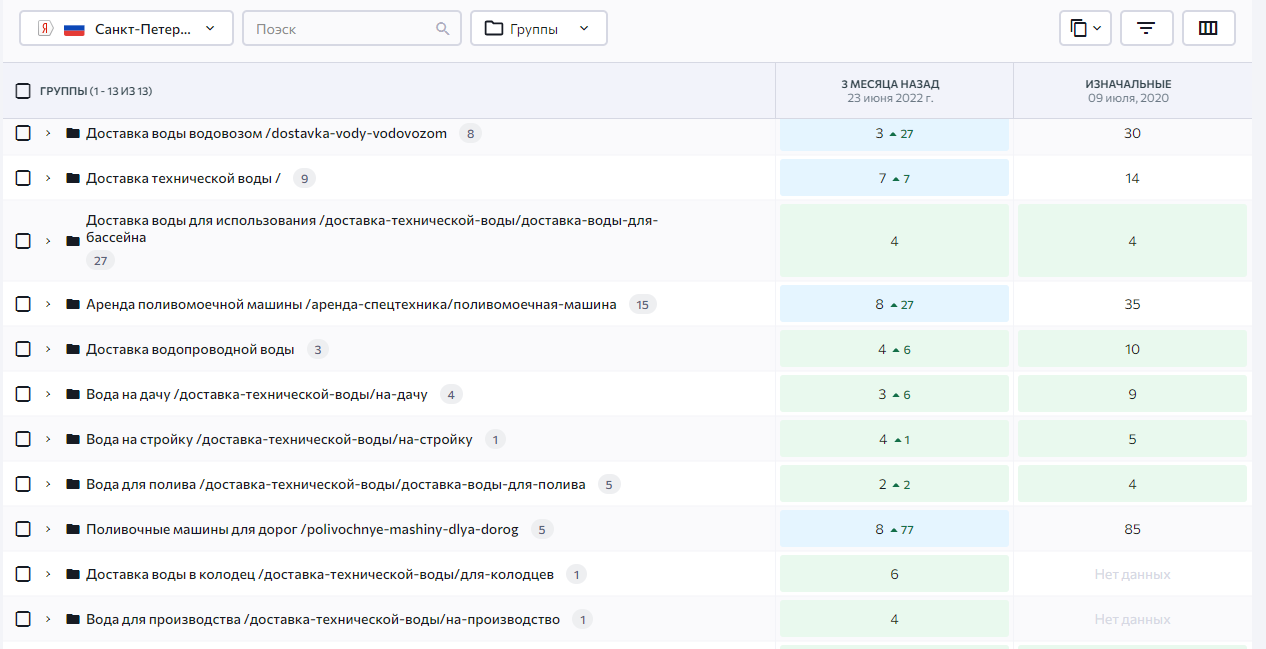Open group name Поливочные машины для дорог
This screenshot has width=1266, height=649.
point(302,529)
